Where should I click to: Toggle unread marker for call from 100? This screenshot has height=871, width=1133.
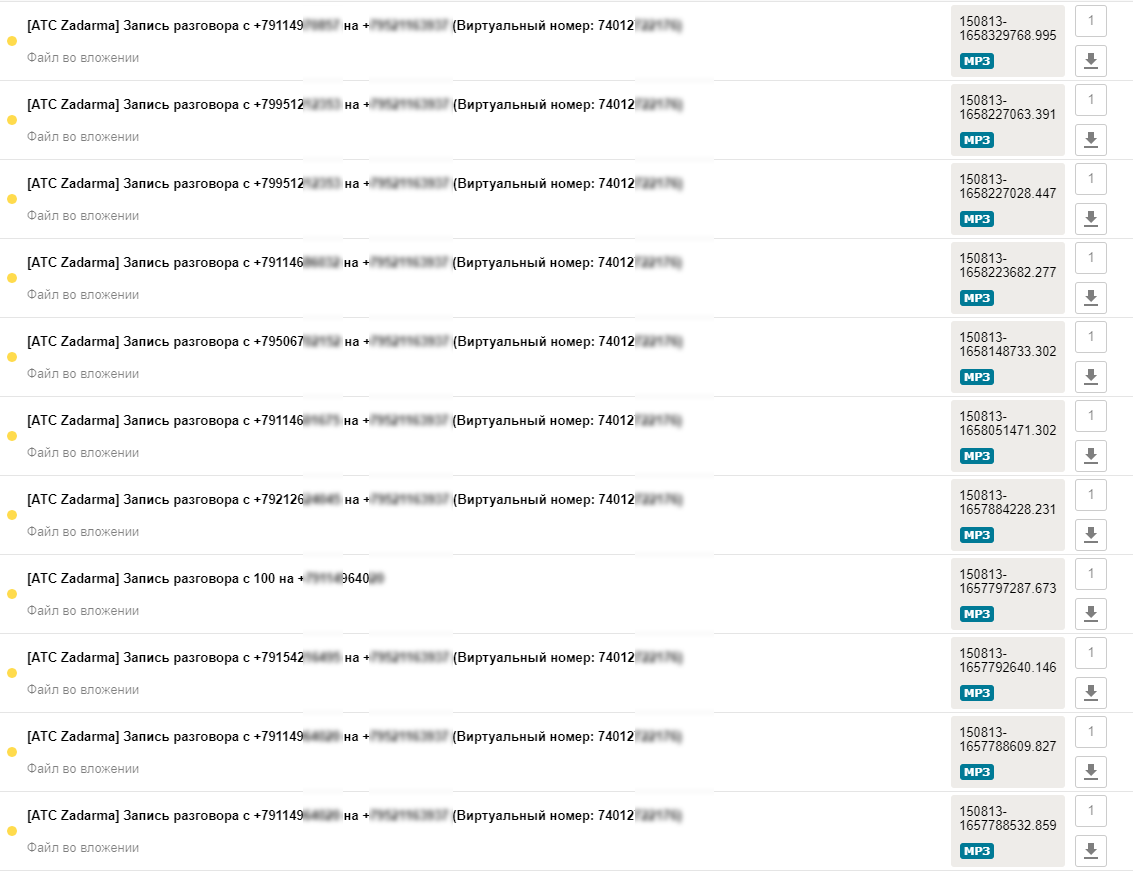[12, 594]
